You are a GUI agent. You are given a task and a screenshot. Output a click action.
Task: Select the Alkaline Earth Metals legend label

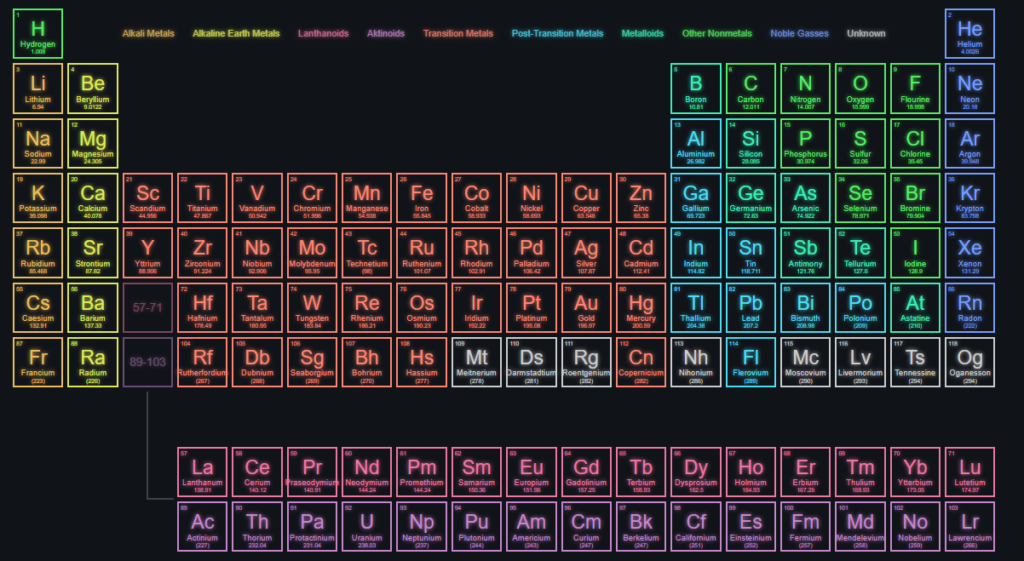point(236,34)
